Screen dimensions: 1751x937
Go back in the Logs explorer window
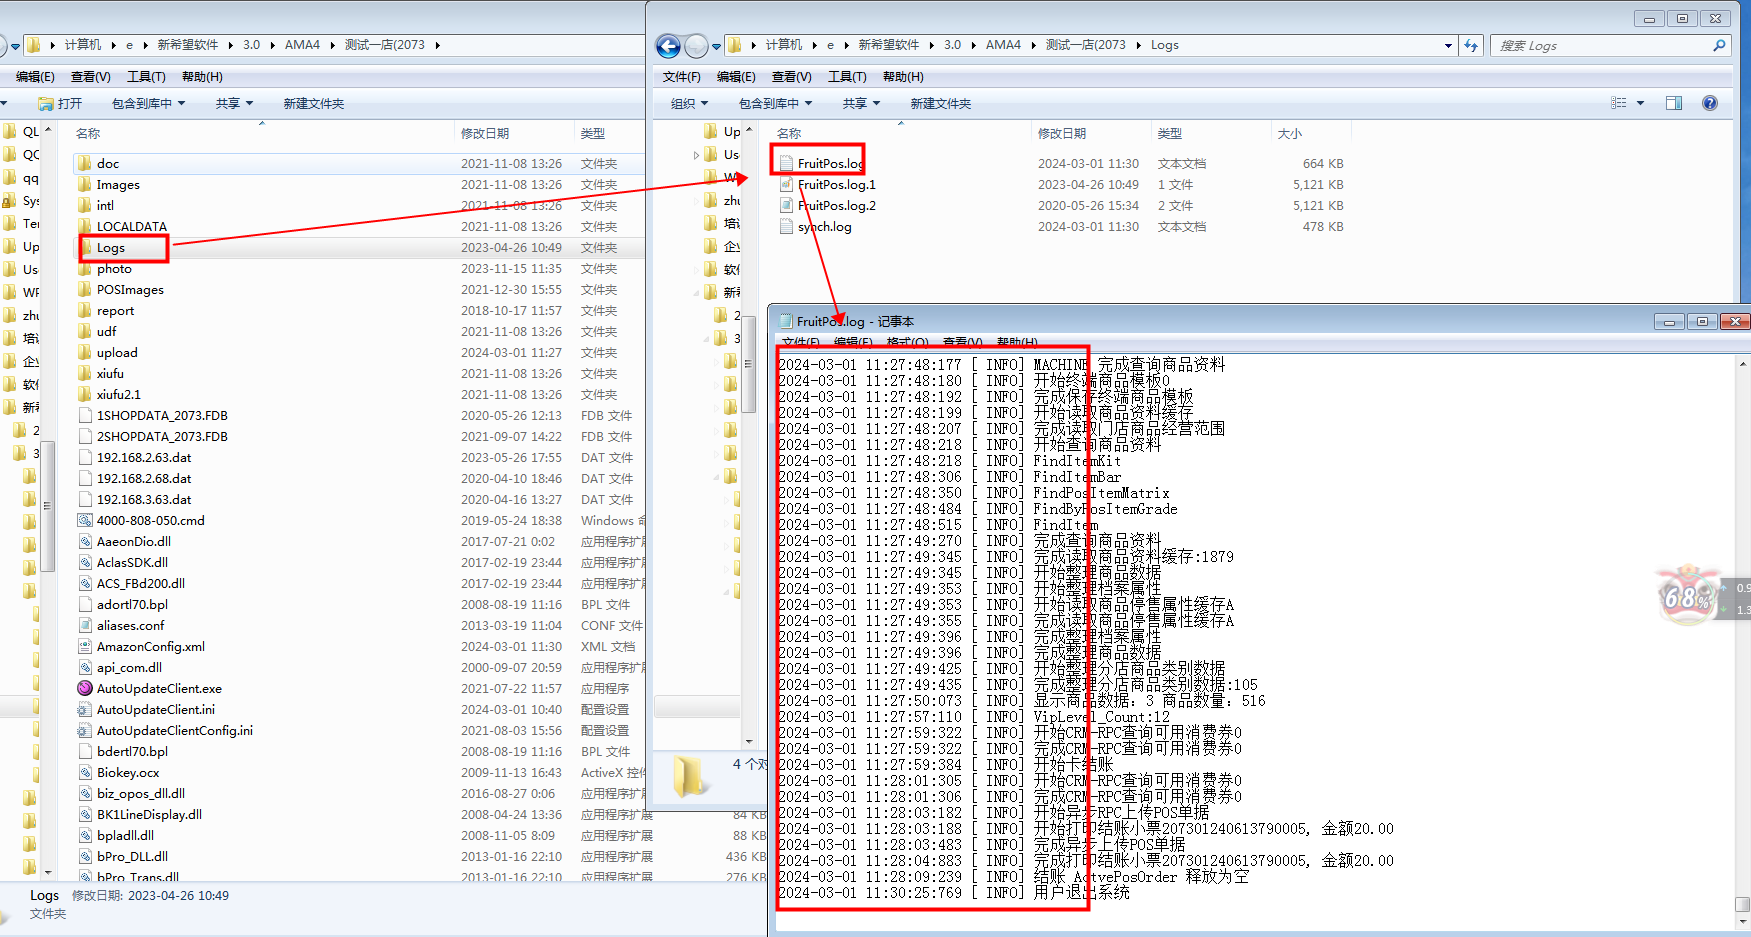(x=668, y=46)
